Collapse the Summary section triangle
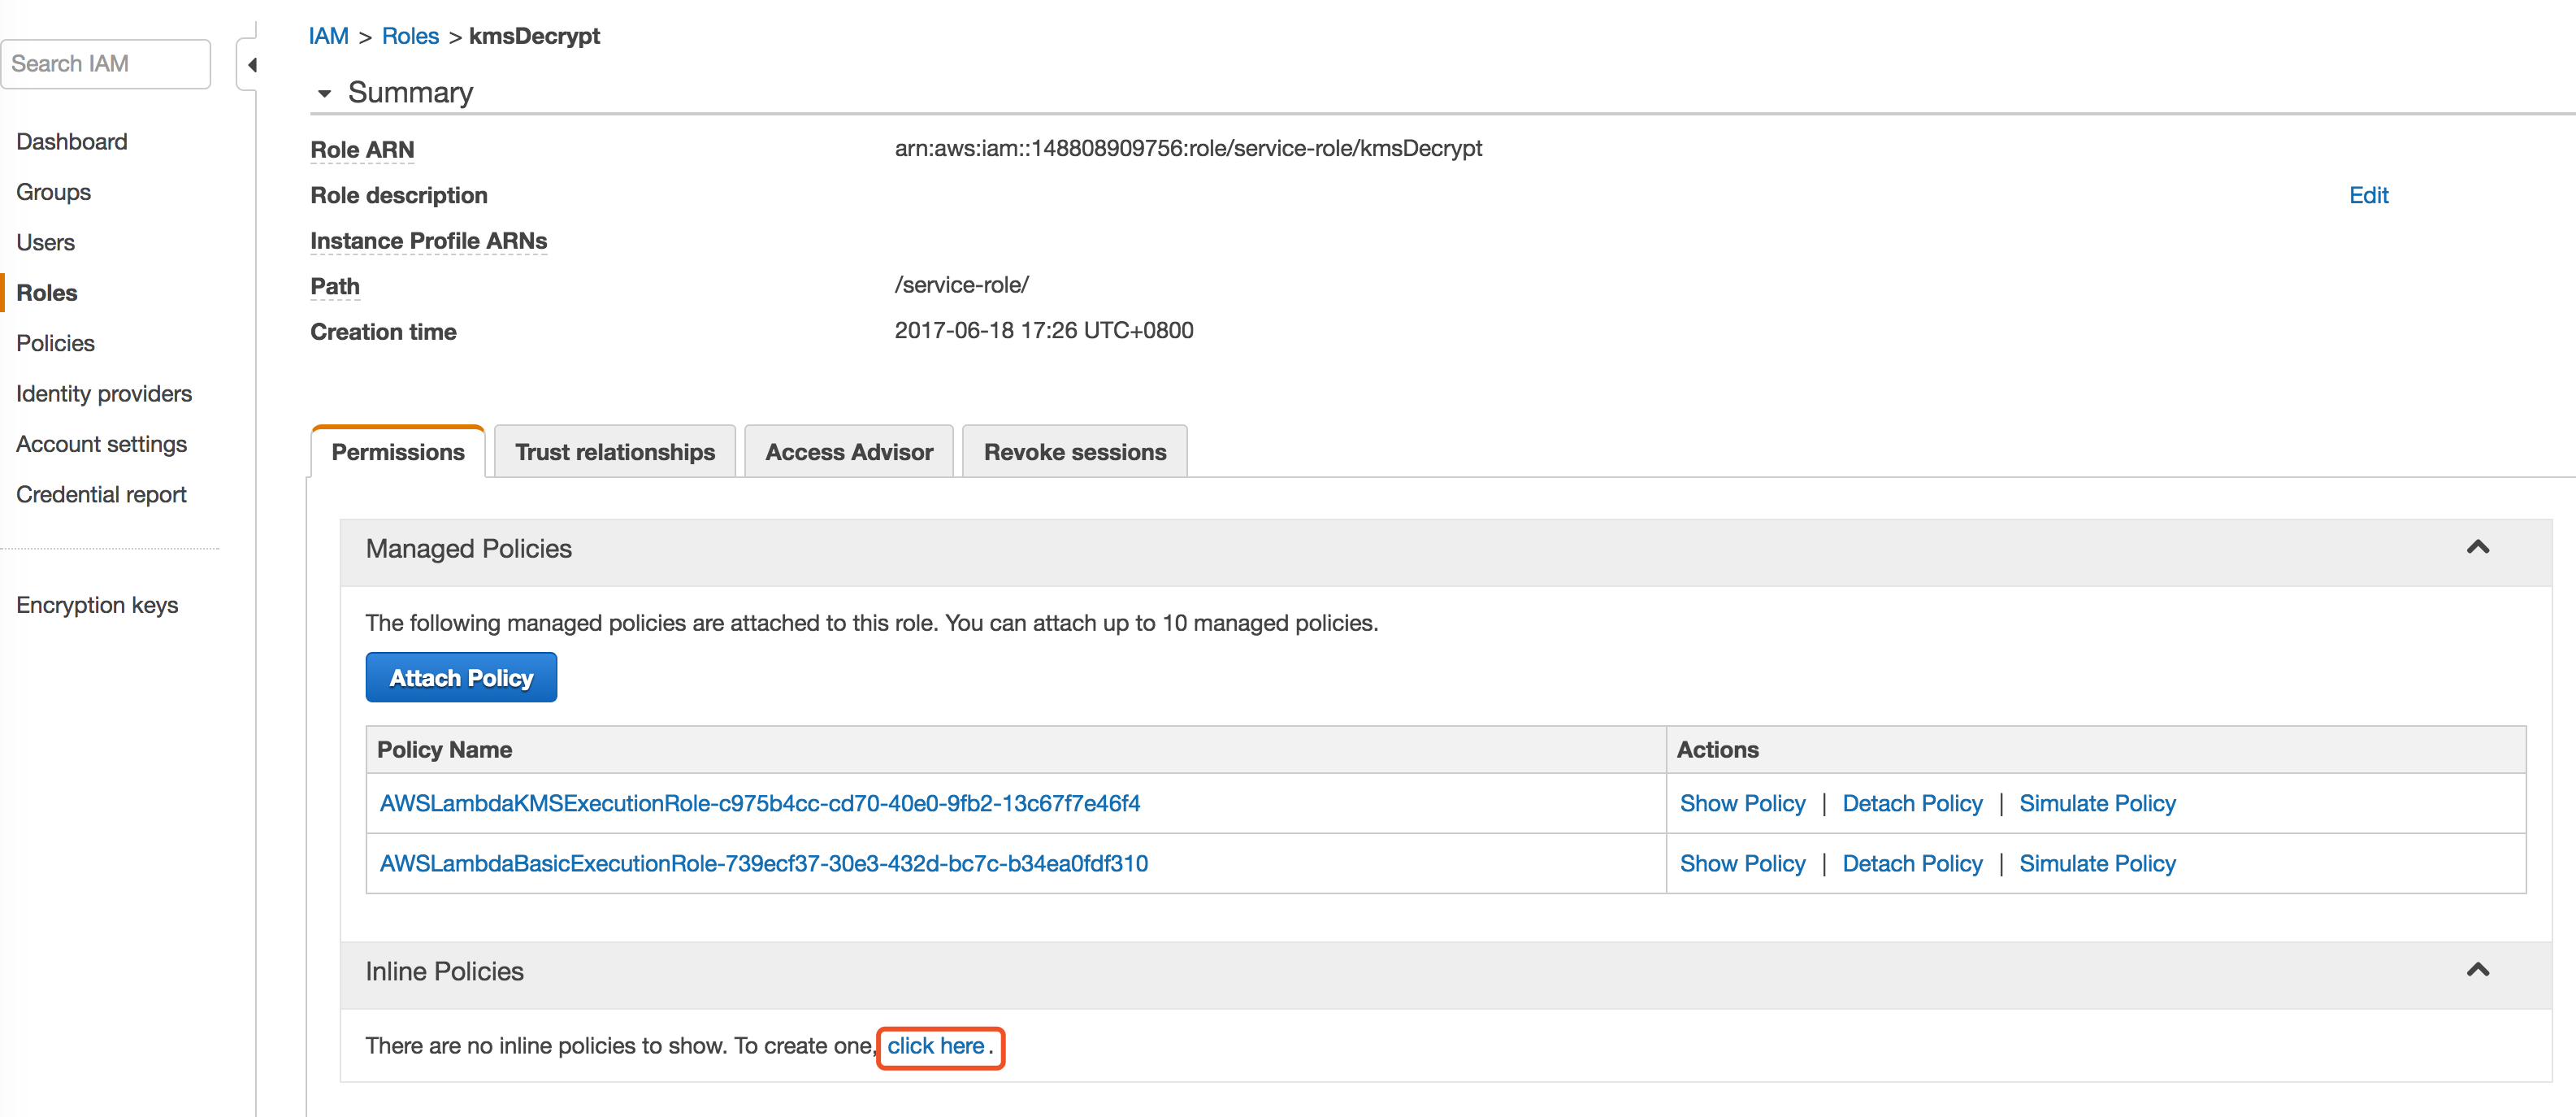Viewport: 2576px width, 1117px height. pyautogui.click(x=323, y=94)
